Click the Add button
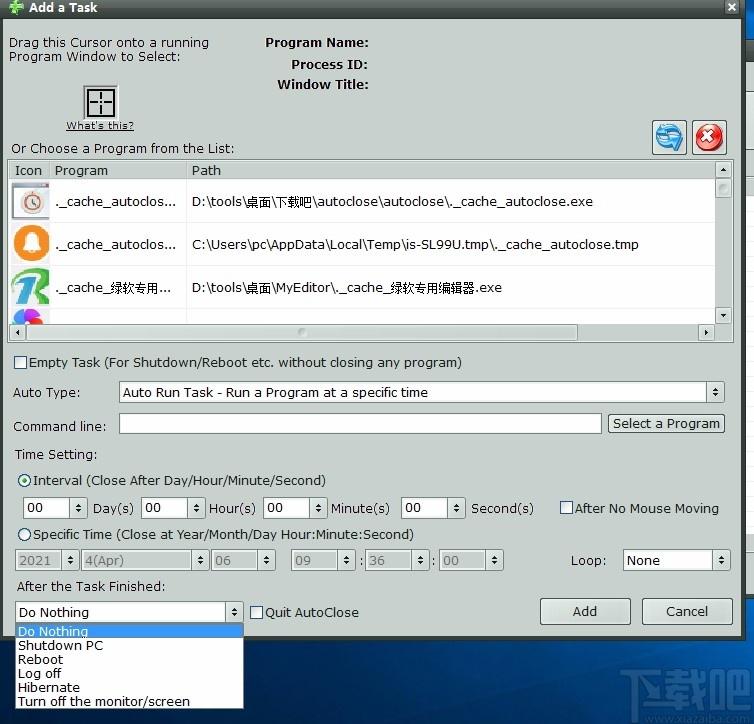The width and height of the screenshot is (754, 724). click(585, 612)
